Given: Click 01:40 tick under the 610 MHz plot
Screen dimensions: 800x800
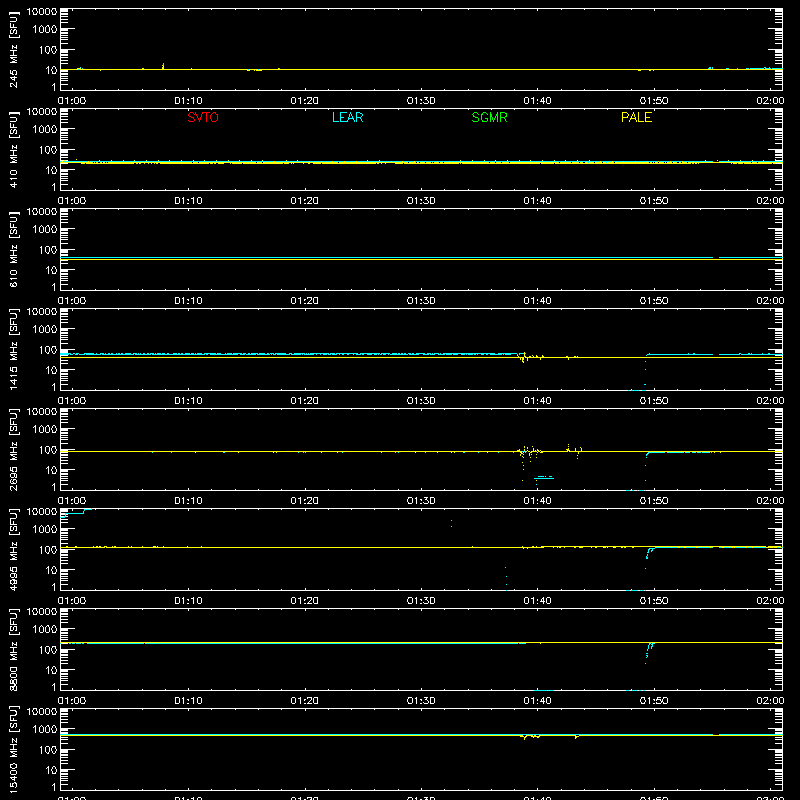Looking at the screenshot, I should pos(537,301).
